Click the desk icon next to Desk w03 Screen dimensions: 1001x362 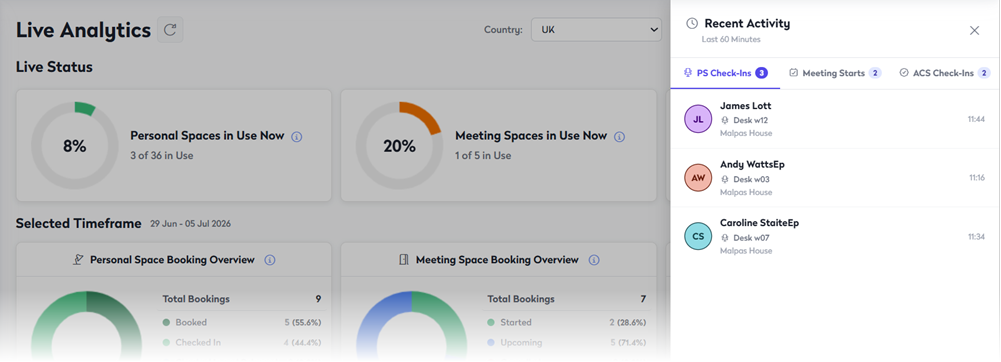point(725,179)
